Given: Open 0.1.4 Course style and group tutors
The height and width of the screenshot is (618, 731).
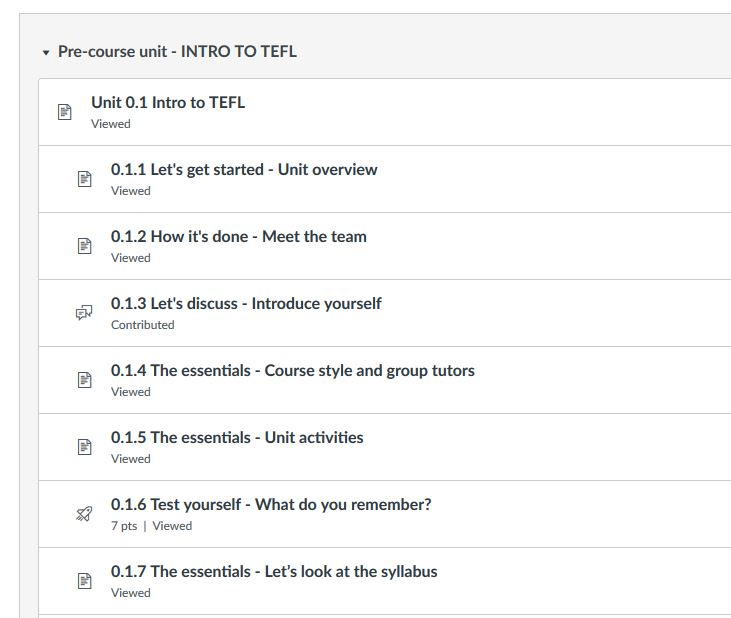Looking at the screenshot, I should (293, 371).
